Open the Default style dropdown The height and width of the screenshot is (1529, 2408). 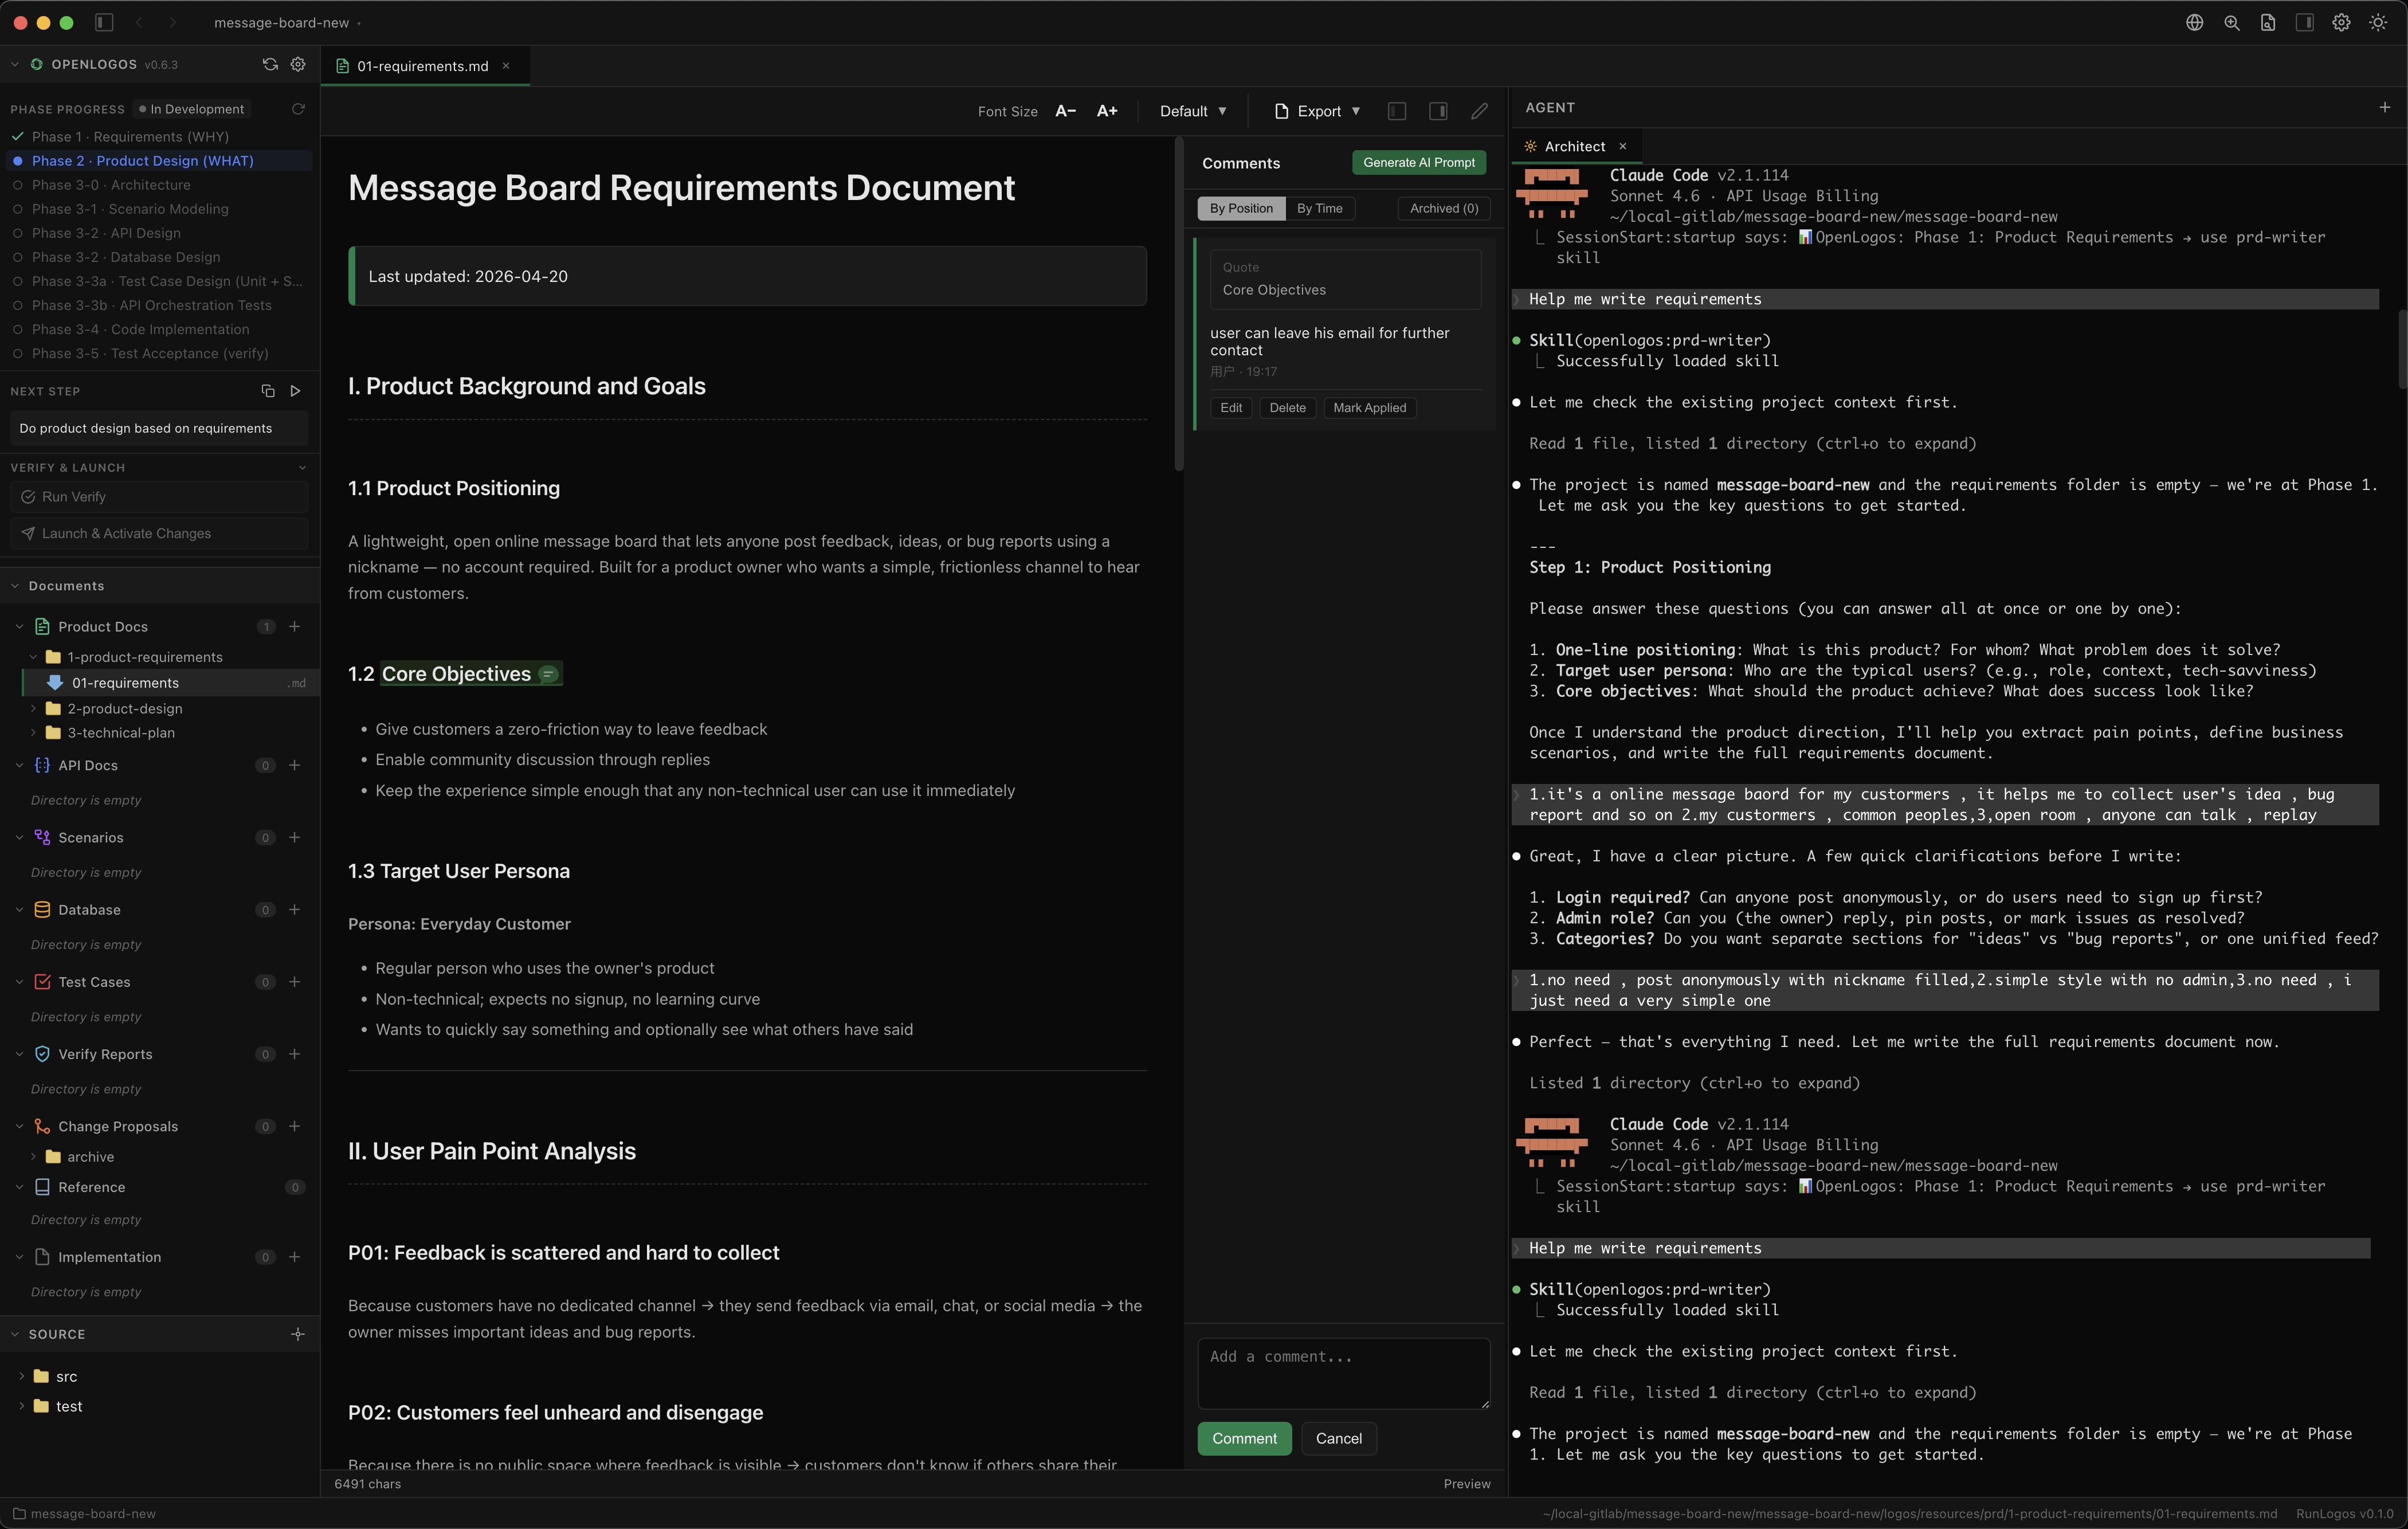[x=1193, y=111]
